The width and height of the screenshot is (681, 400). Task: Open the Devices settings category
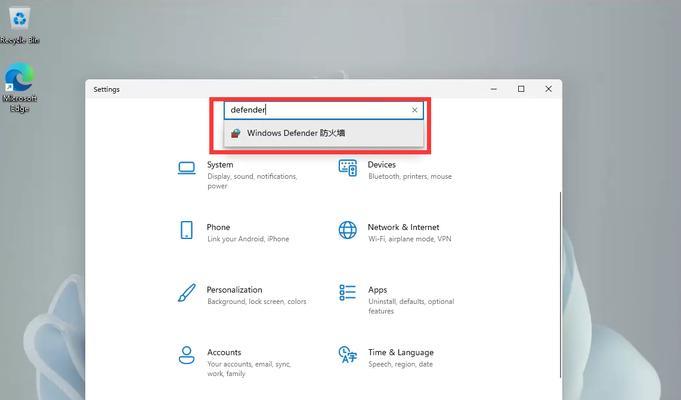pyautogui.click(x=395, y=170)
